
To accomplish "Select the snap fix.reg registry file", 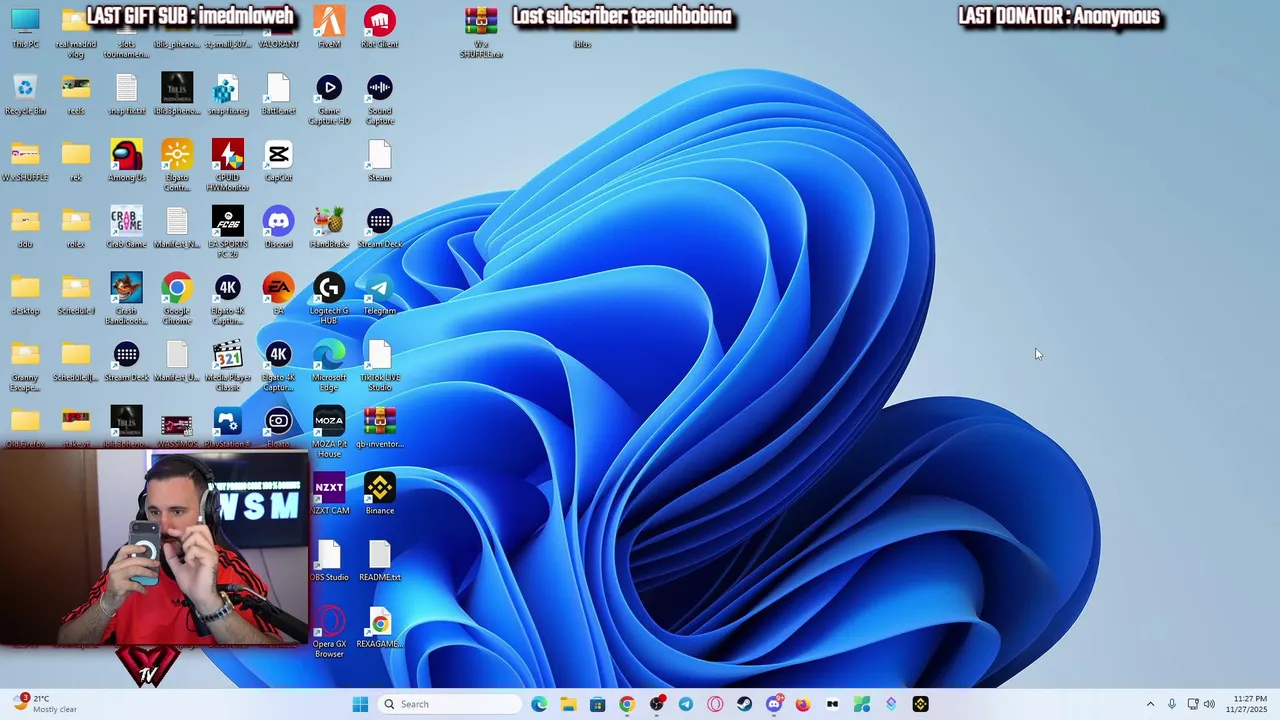I will coord(228,96).
